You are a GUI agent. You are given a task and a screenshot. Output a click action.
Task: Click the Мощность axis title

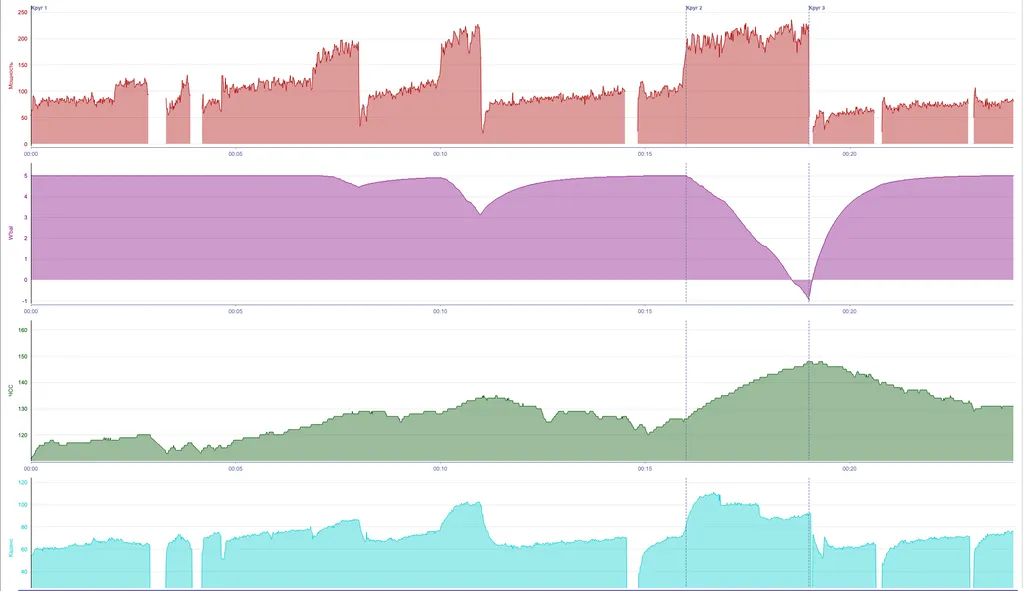click(11, 77)
